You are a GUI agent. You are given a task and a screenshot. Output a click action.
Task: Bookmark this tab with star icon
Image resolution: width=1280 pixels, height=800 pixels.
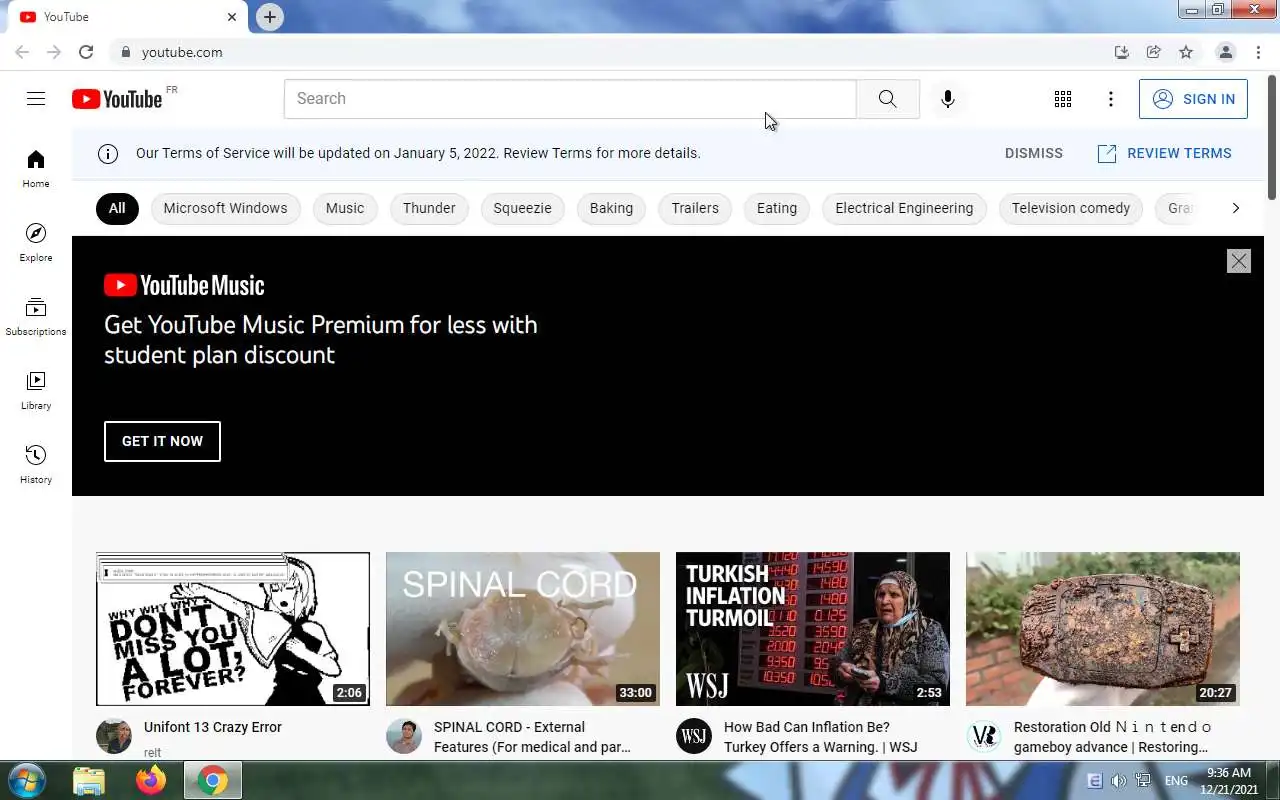tap(1186, 52)
